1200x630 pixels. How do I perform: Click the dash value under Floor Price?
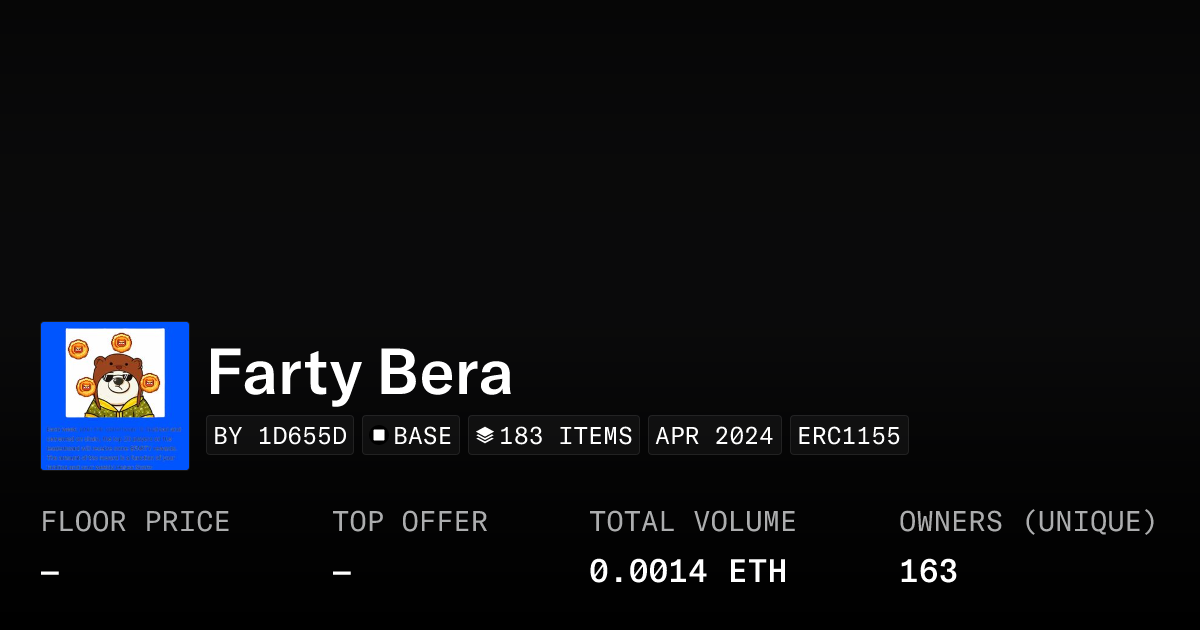coord(50,573)
